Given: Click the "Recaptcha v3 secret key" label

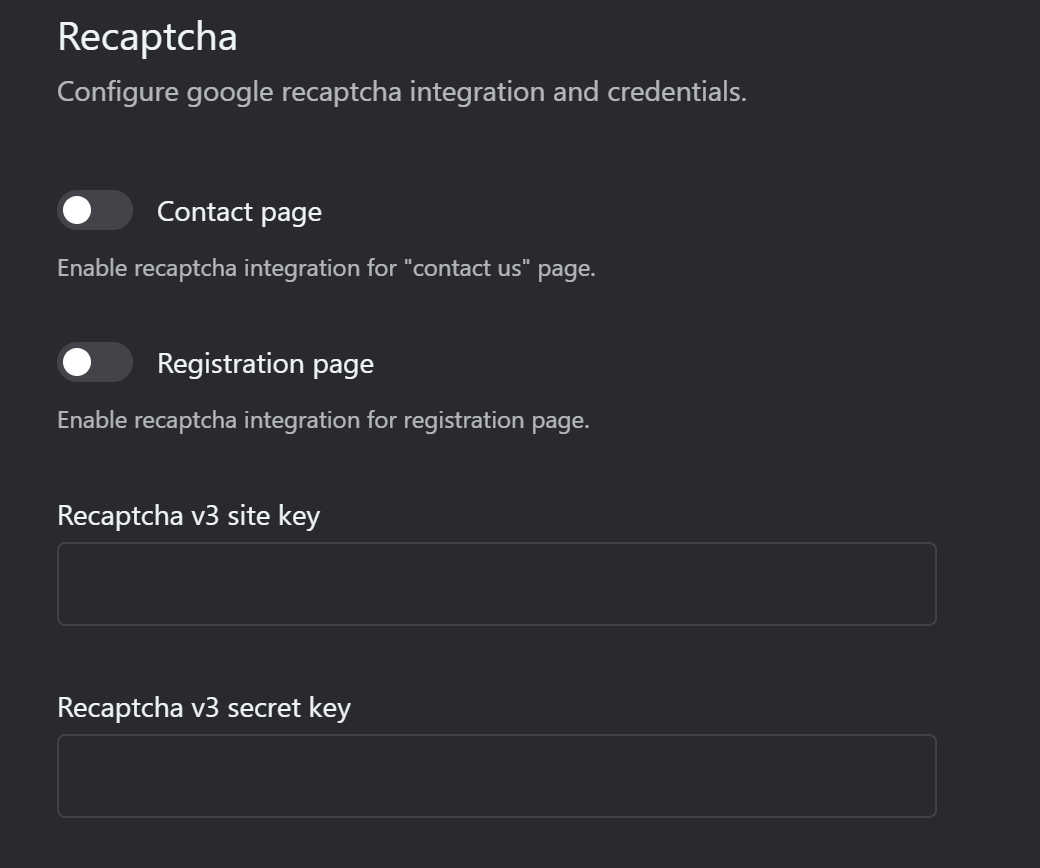Looking at the screenshot, I should click(204, 708).
